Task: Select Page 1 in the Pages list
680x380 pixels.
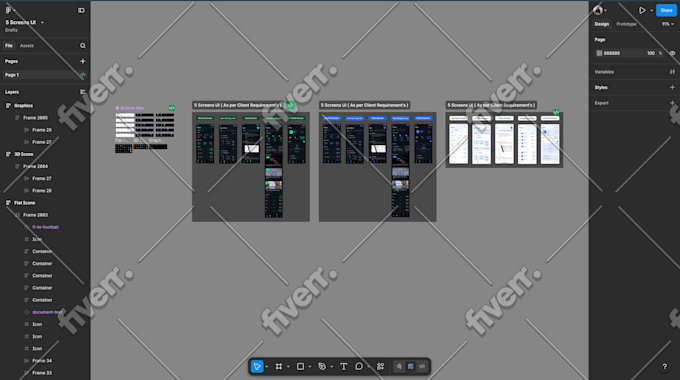Action: pyautogui.click(x=44, y=75)
